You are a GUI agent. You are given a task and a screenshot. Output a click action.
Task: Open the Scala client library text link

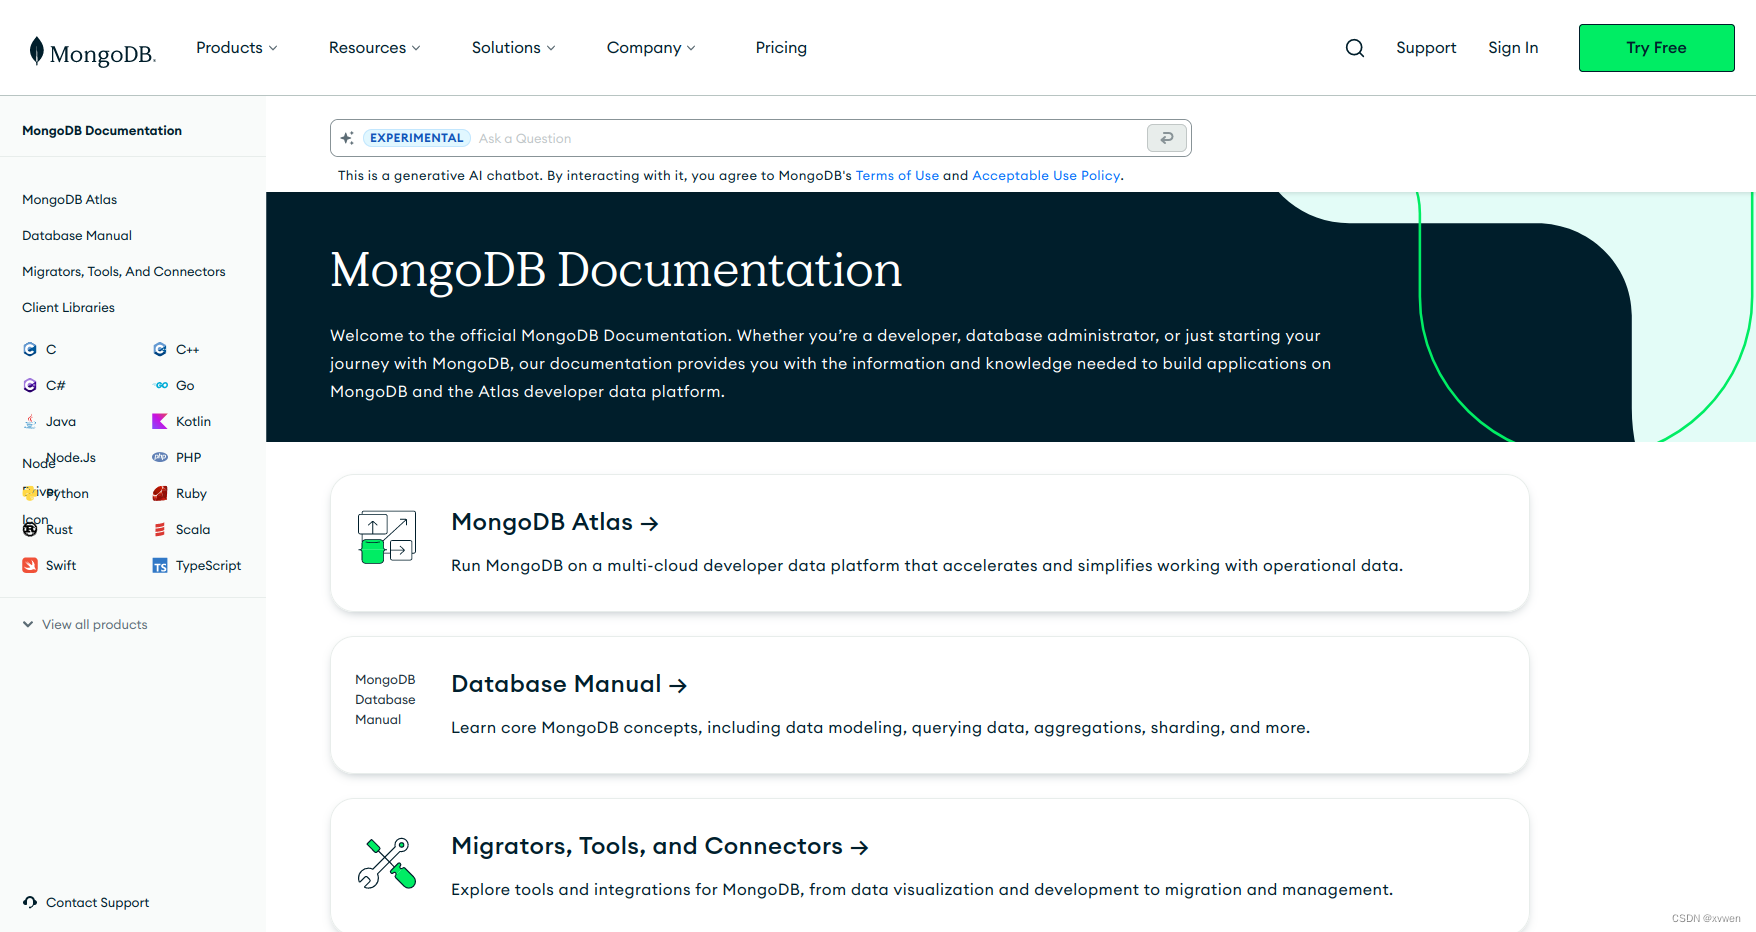(x=193, y=529)
